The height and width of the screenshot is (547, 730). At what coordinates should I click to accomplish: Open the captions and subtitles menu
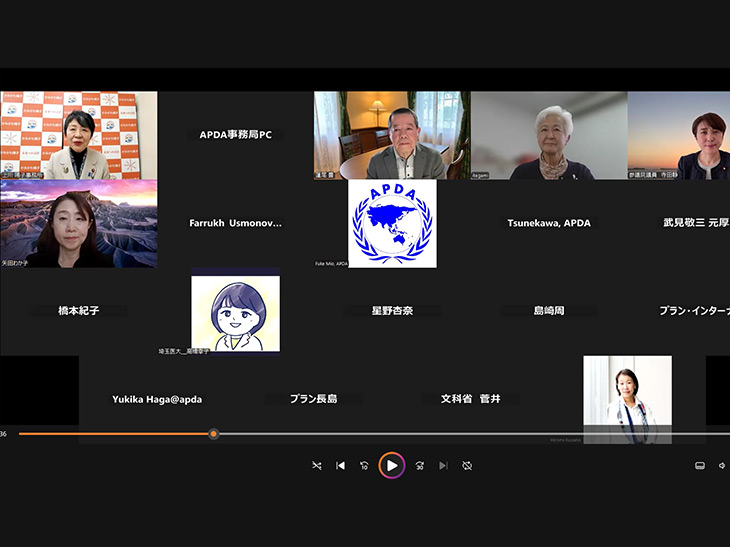coord(700,466)
